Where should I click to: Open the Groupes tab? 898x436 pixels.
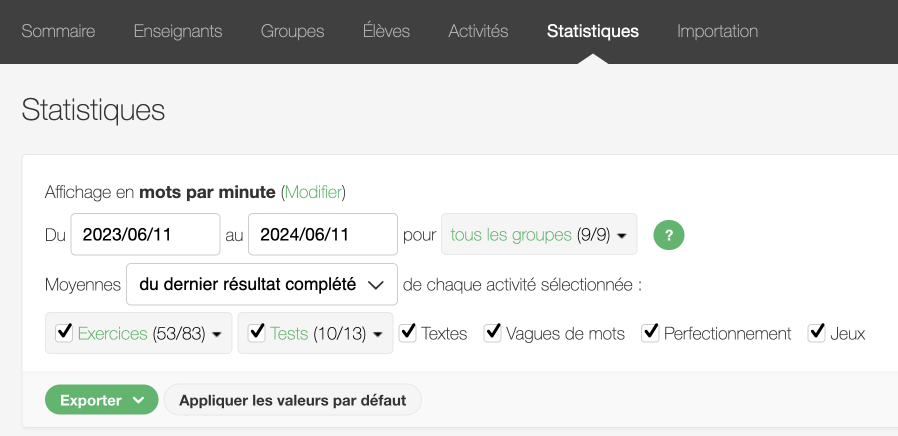pos(292,31)
